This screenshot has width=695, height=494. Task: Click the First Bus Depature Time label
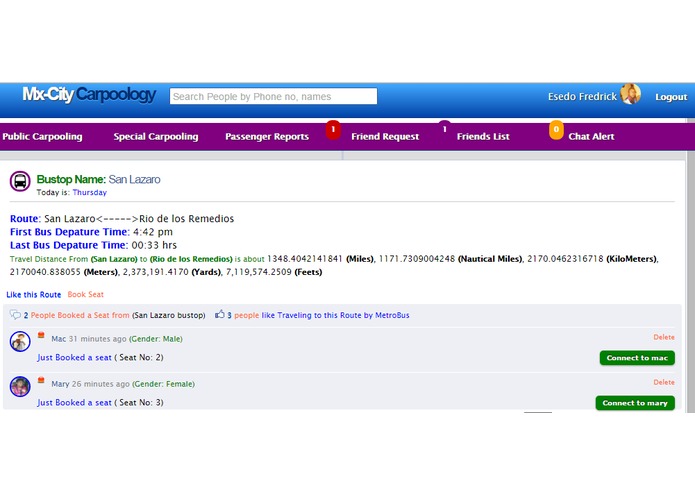click(x=70, y=232)
